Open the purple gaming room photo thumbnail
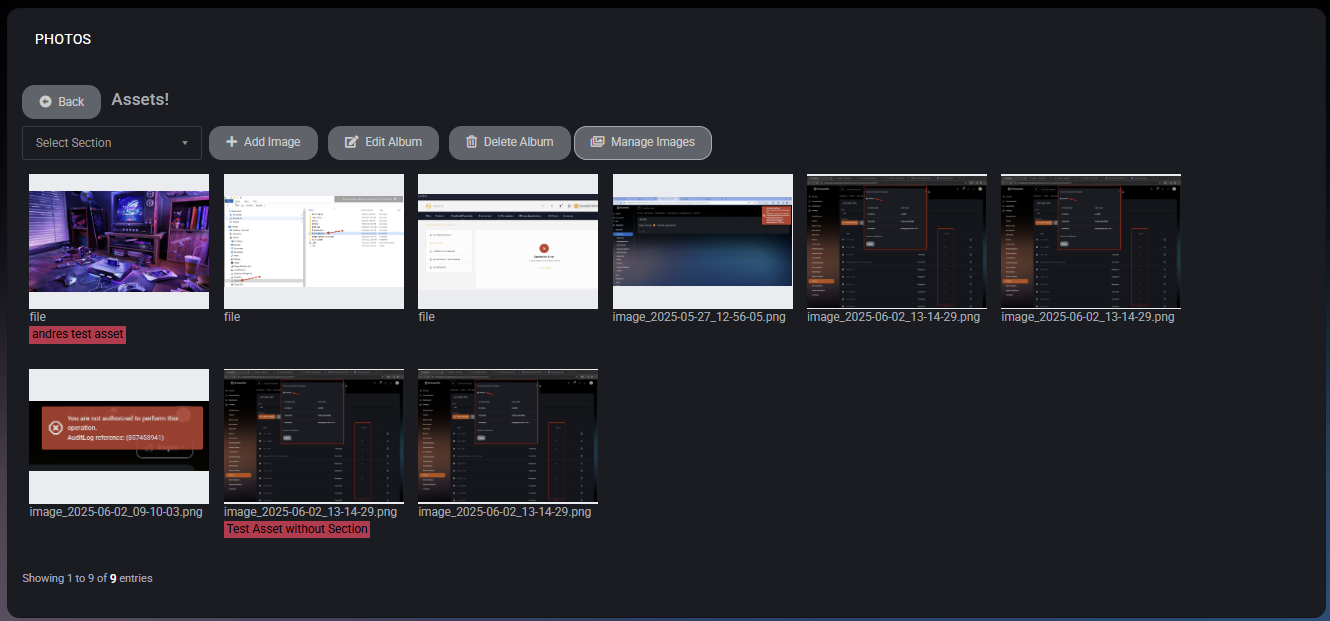 tap(119, 241)
